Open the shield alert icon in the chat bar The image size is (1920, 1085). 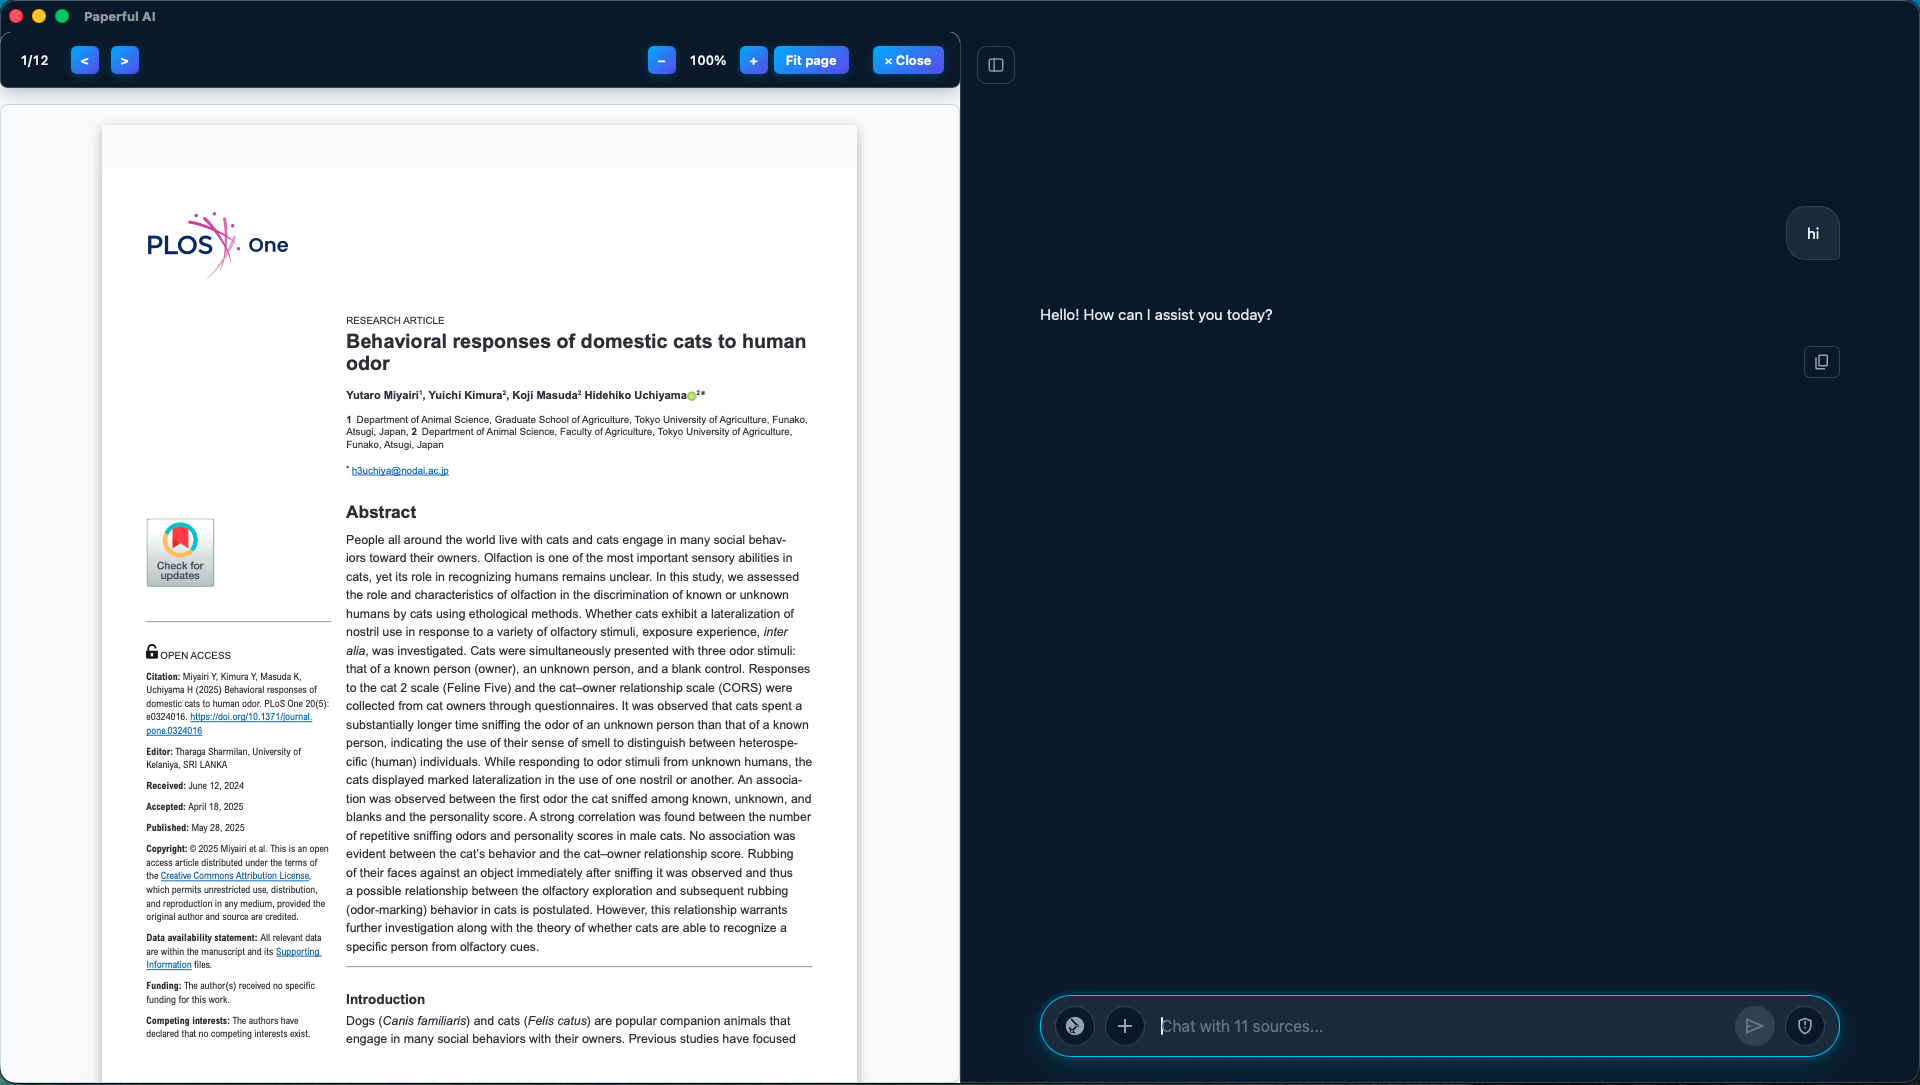coord(1805,1026)
